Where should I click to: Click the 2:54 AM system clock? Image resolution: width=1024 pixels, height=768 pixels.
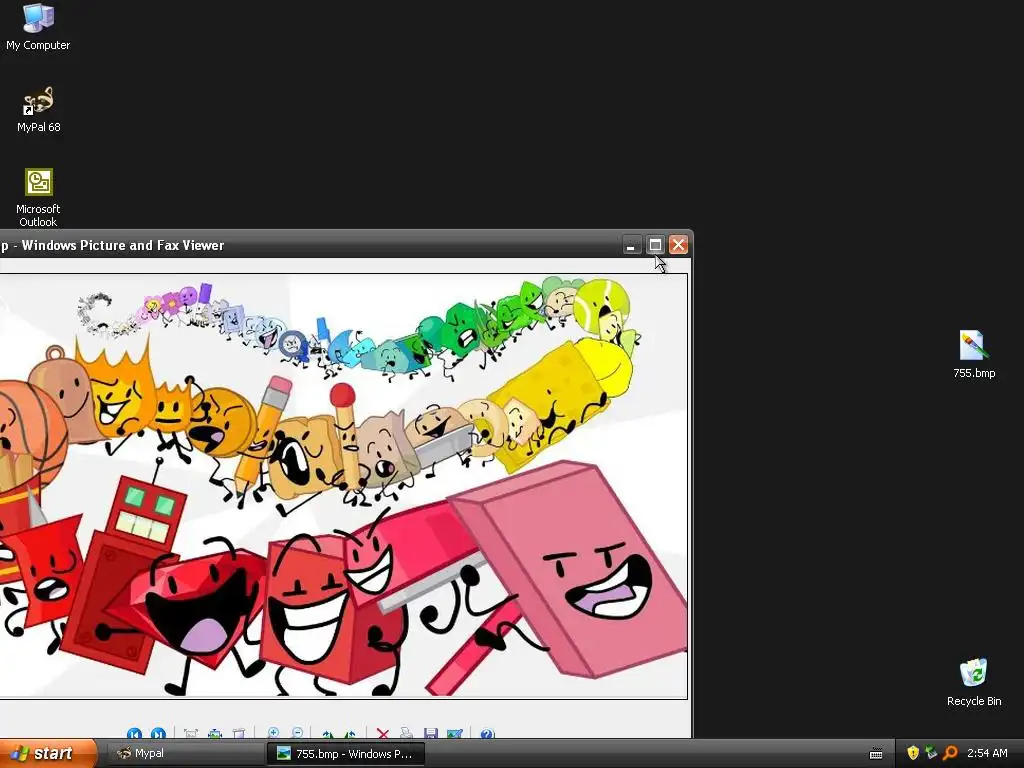(987, 753)
